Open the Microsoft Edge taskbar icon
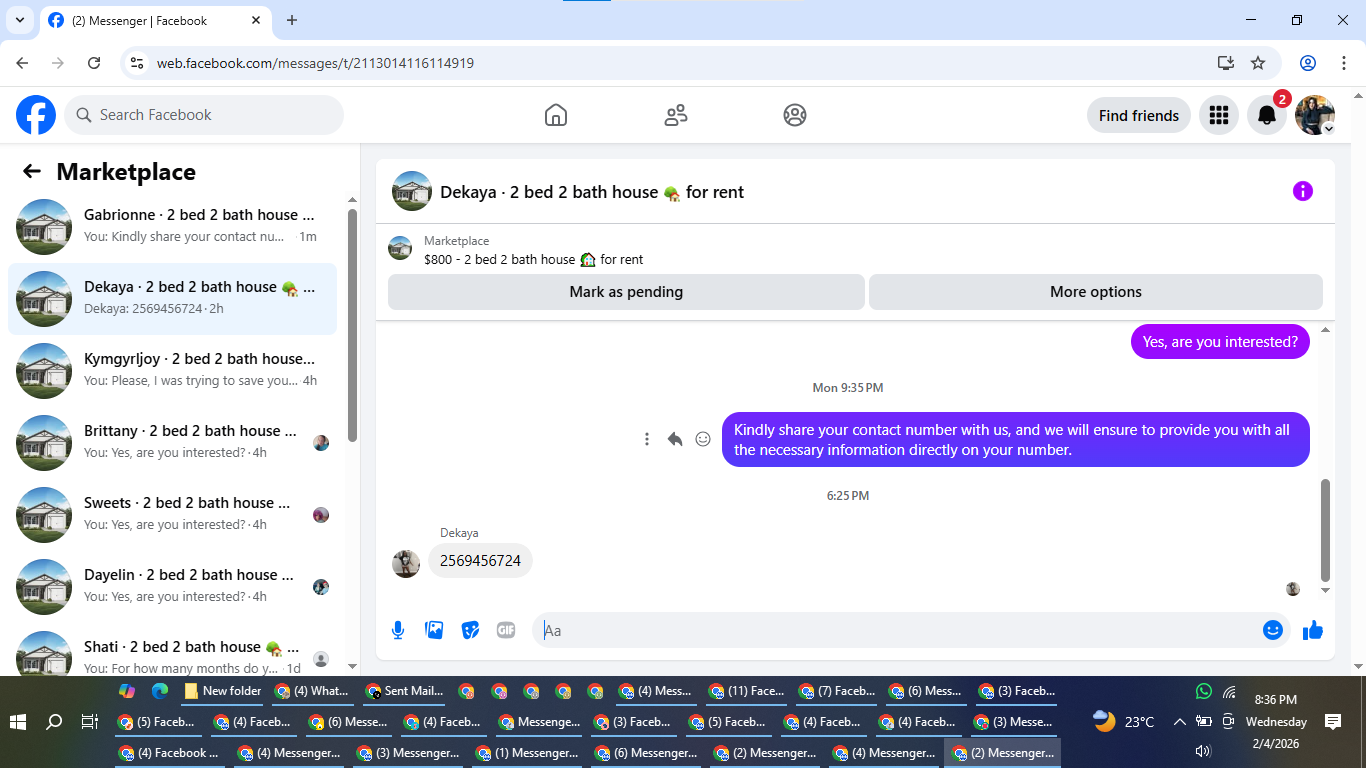1366x768 pixels. [x=159, y=691]
